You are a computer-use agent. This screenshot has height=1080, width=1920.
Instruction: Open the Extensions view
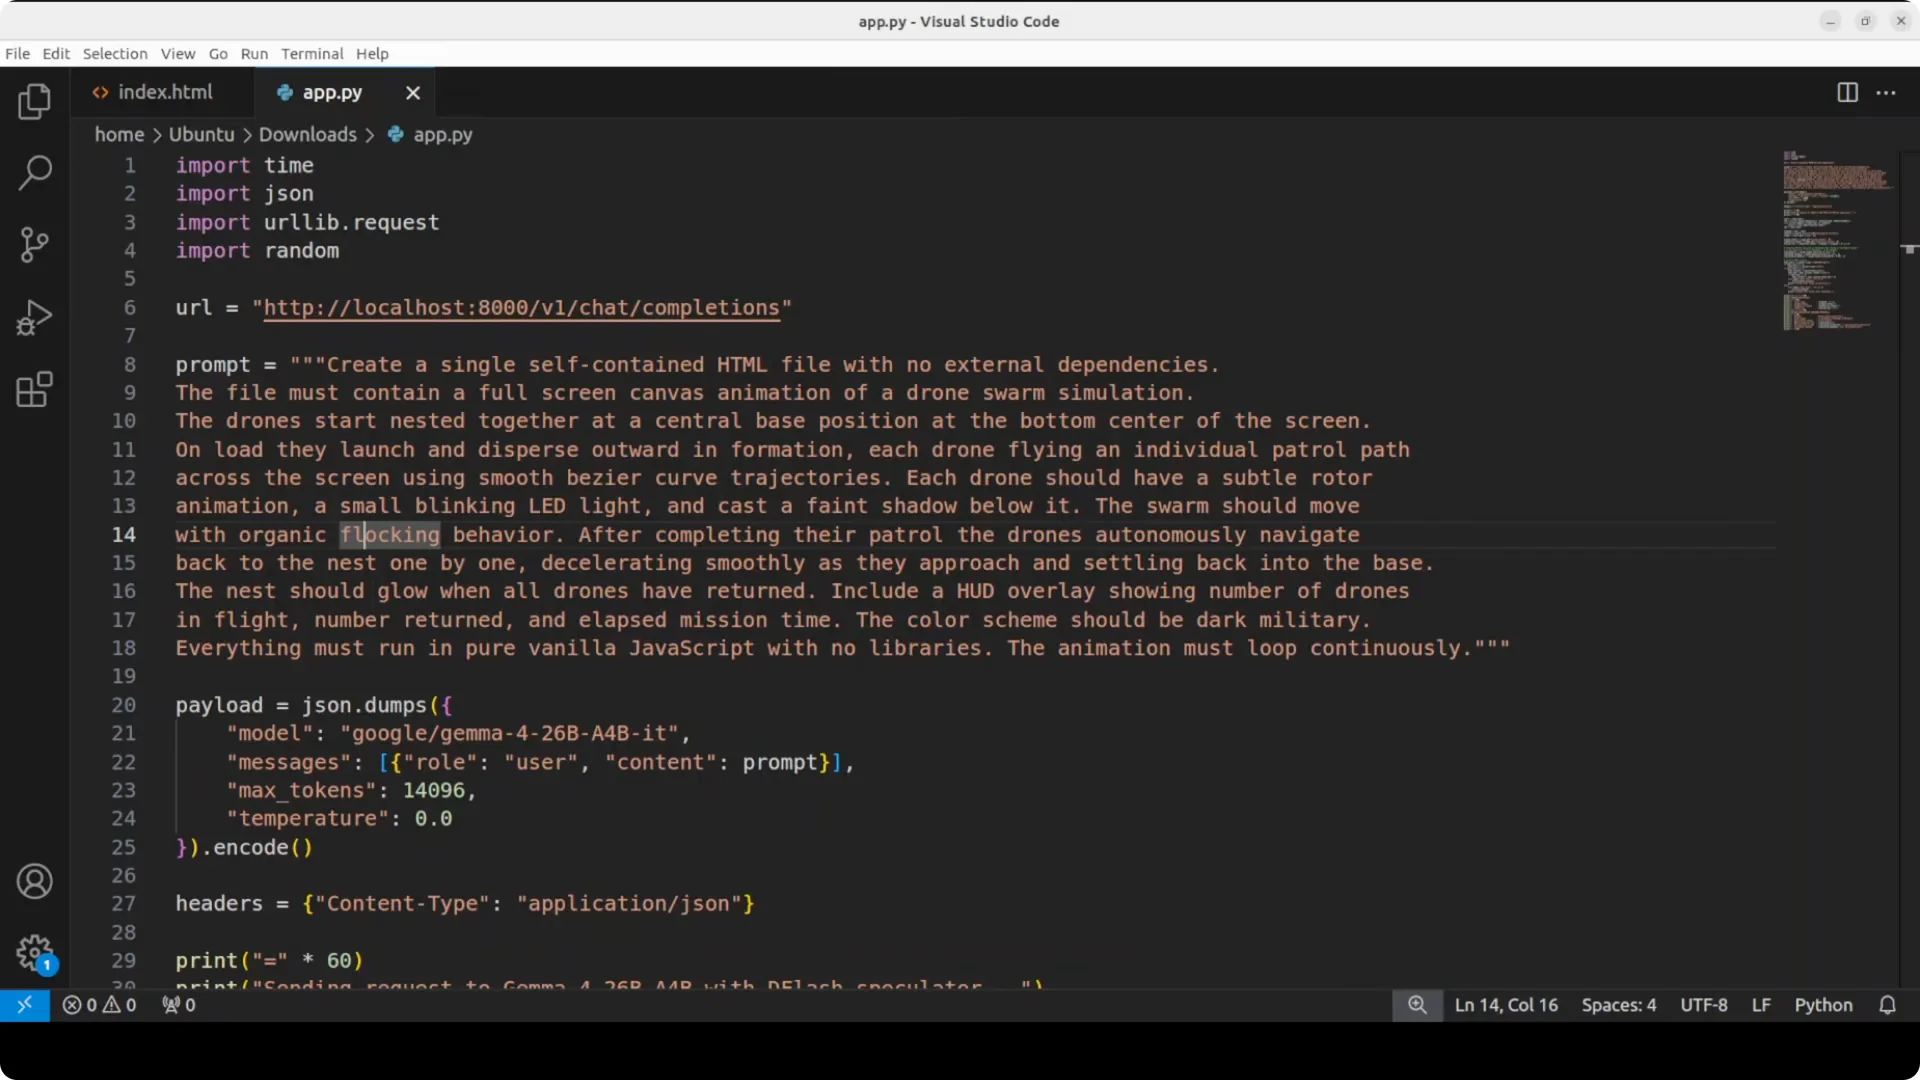35,390
